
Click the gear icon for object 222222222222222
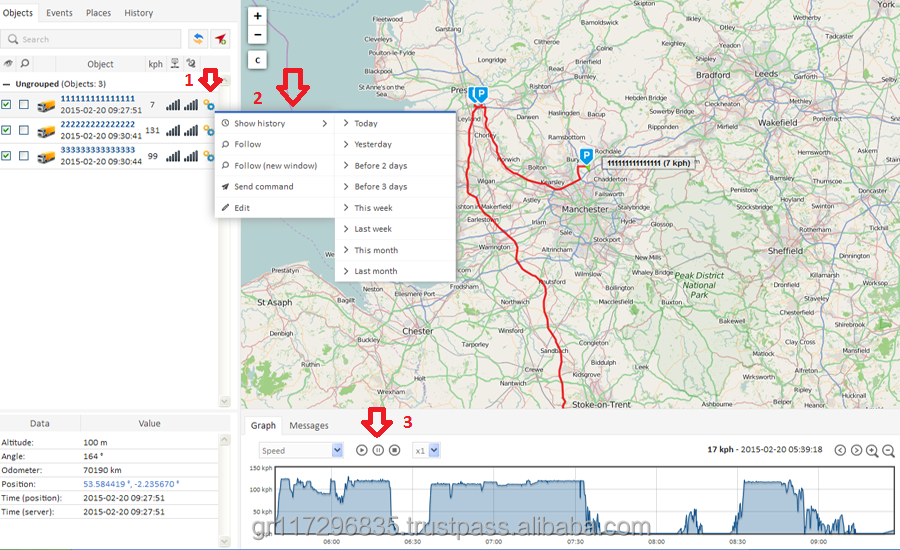(x=208, y=130)
